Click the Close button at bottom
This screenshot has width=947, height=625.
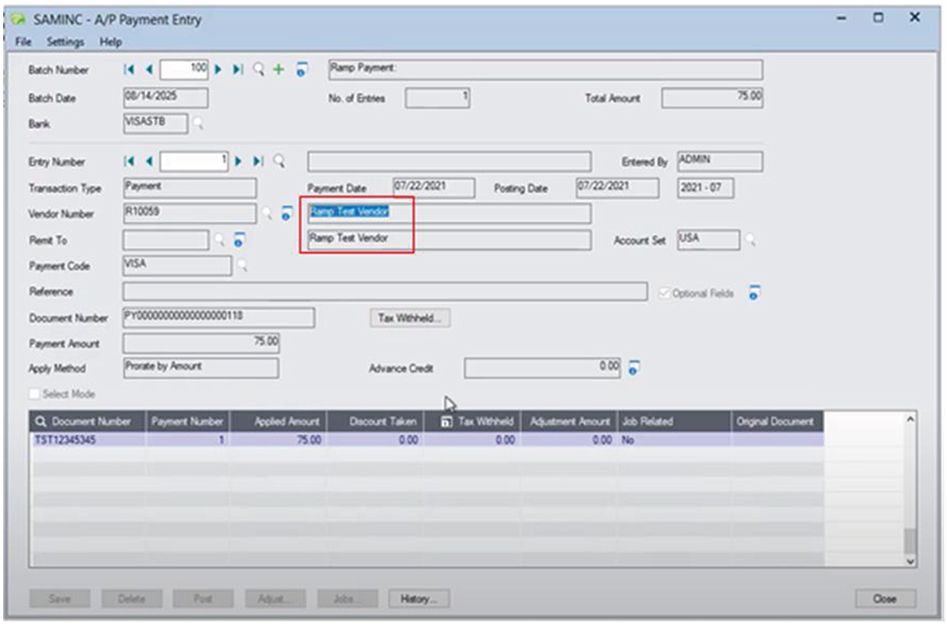pos(885,598)
